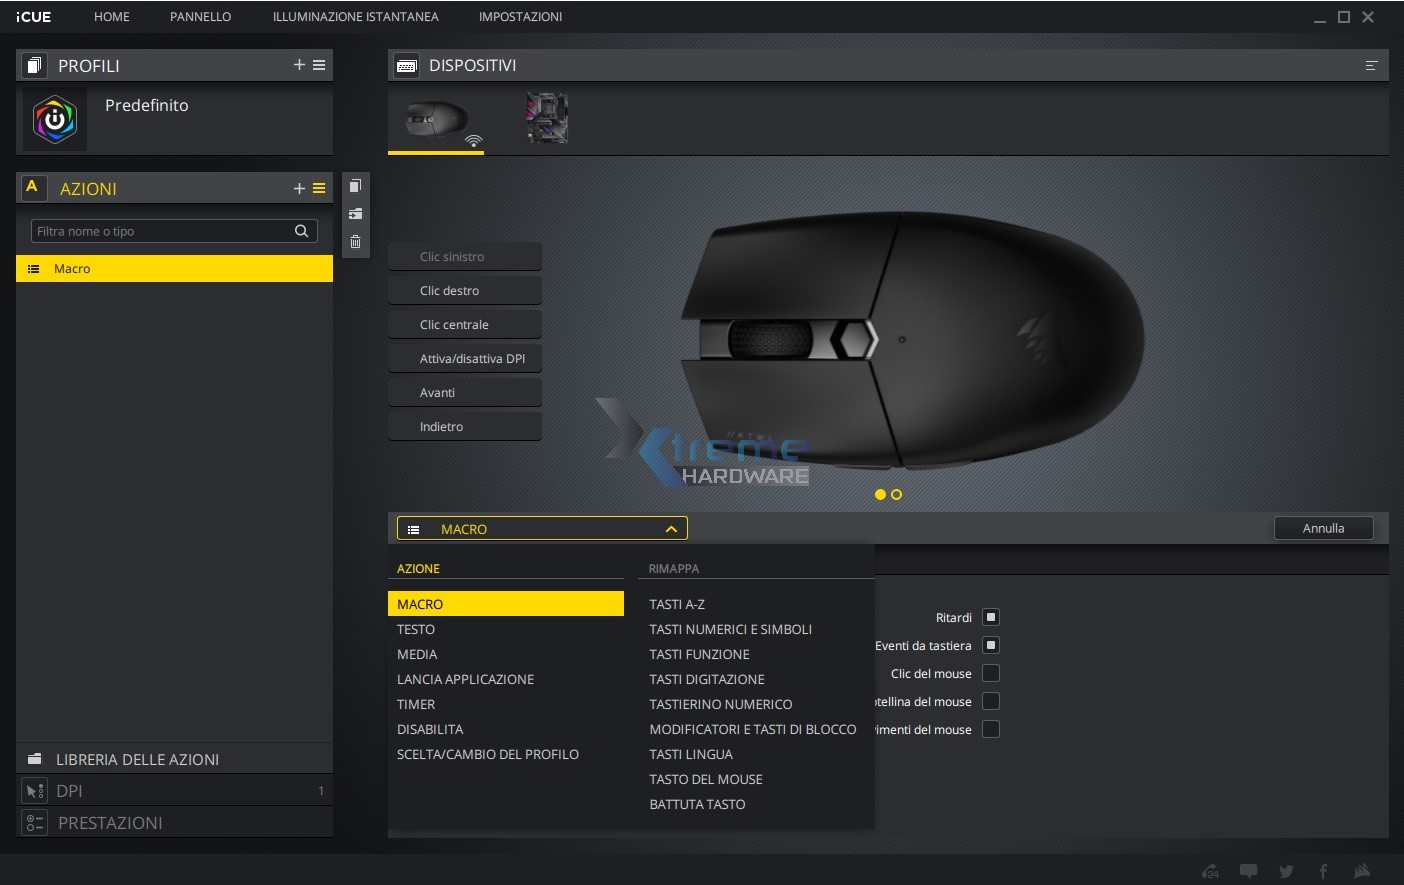The height and width of the screenshot is (885, 1404).
Task: Select the motherboard device thumbnail
Action: pos(546,117)
